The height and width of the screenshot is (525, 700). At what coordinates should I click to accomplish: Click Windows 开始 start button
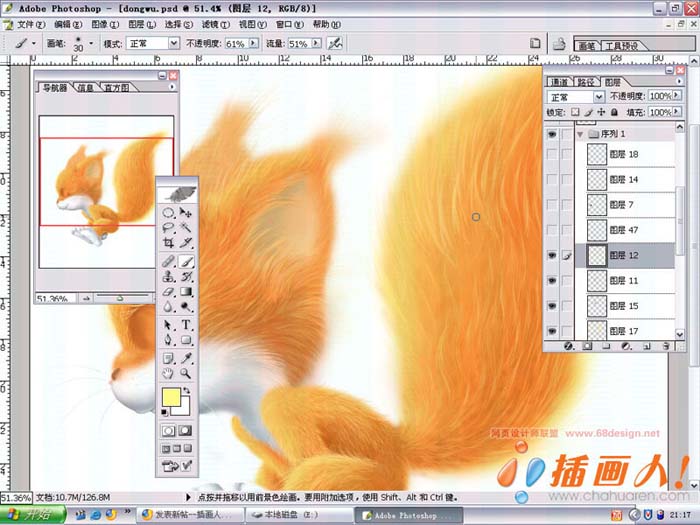point(32,515)
